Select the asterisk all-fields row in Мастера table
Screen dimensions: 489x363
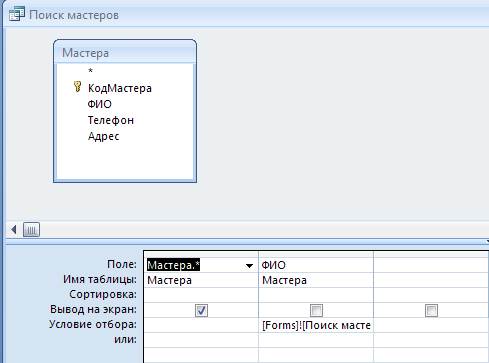click(x=90, y=71)
